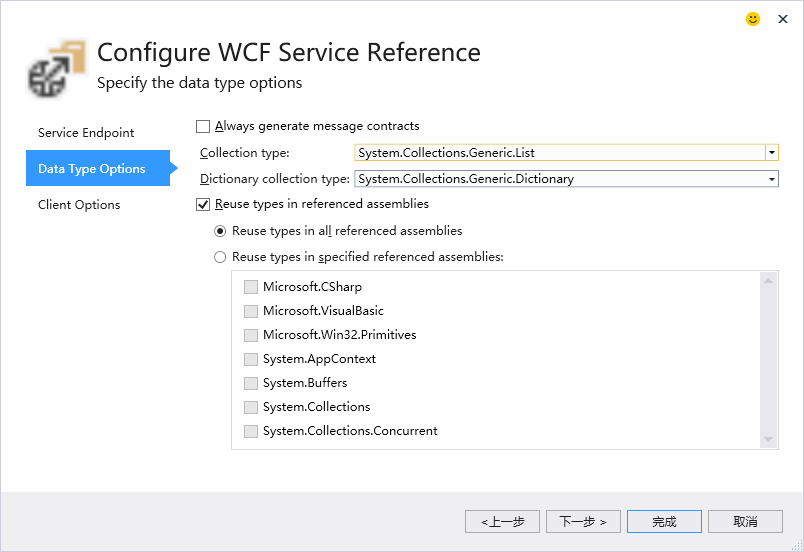
Task: Select the Data Type Options page
Action: coord(98,168)
